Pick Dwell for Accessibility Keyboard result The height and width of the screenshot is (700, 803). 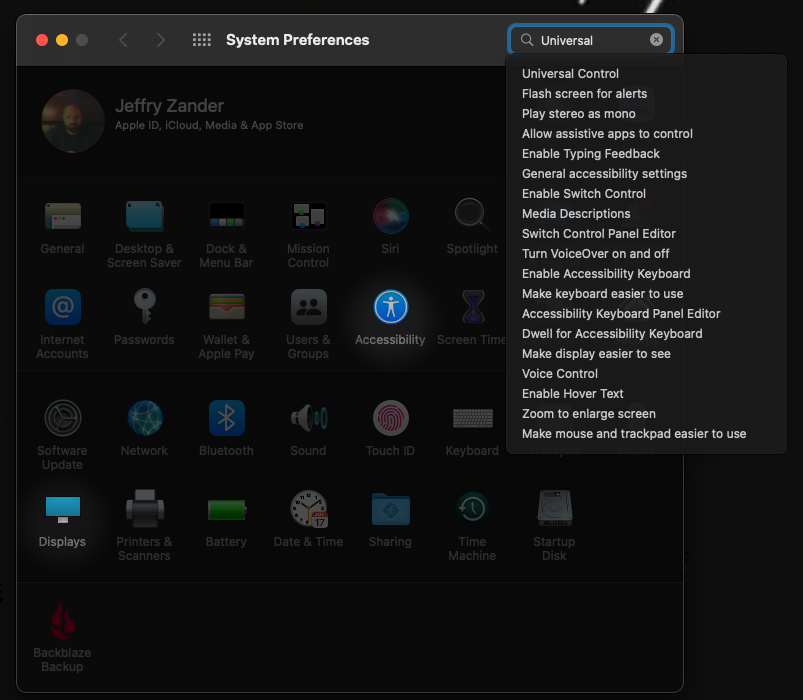point(612,333)
